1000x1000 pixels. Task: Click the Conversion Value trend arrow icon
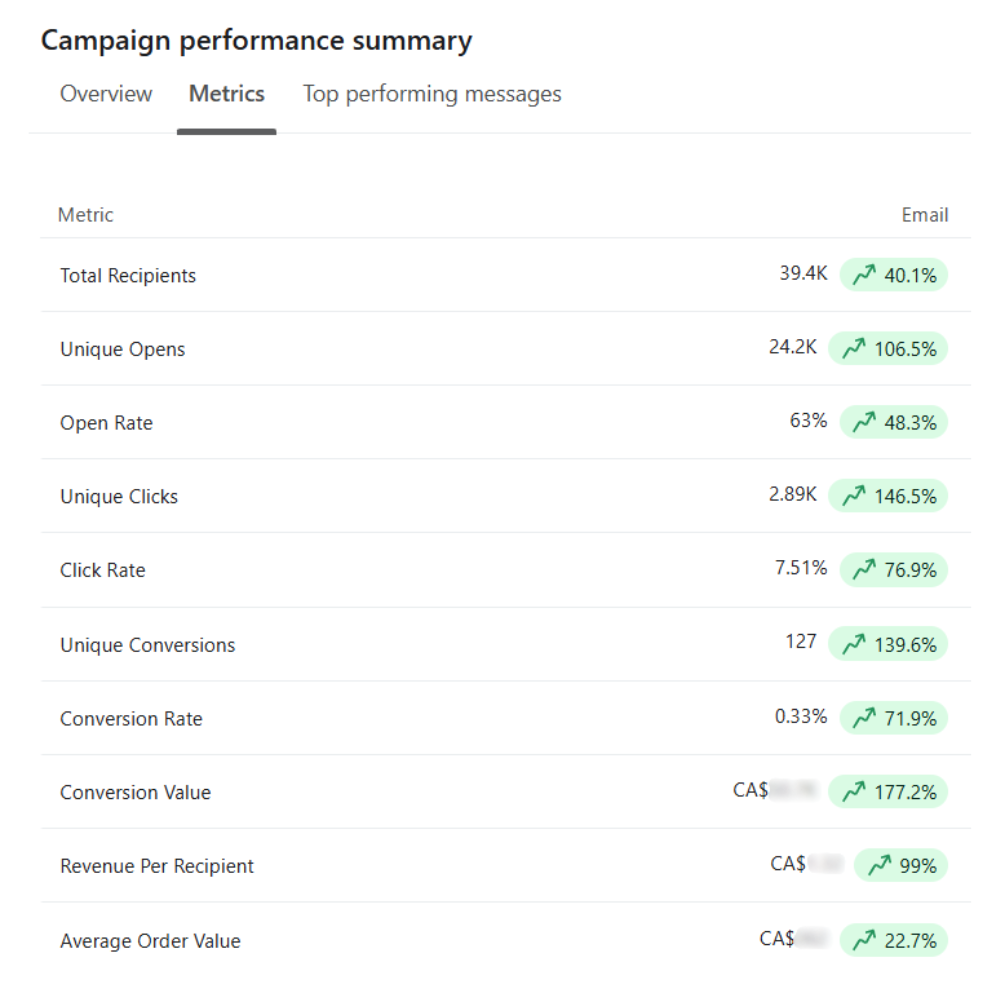pyautogui.click(x=853, y=792)
